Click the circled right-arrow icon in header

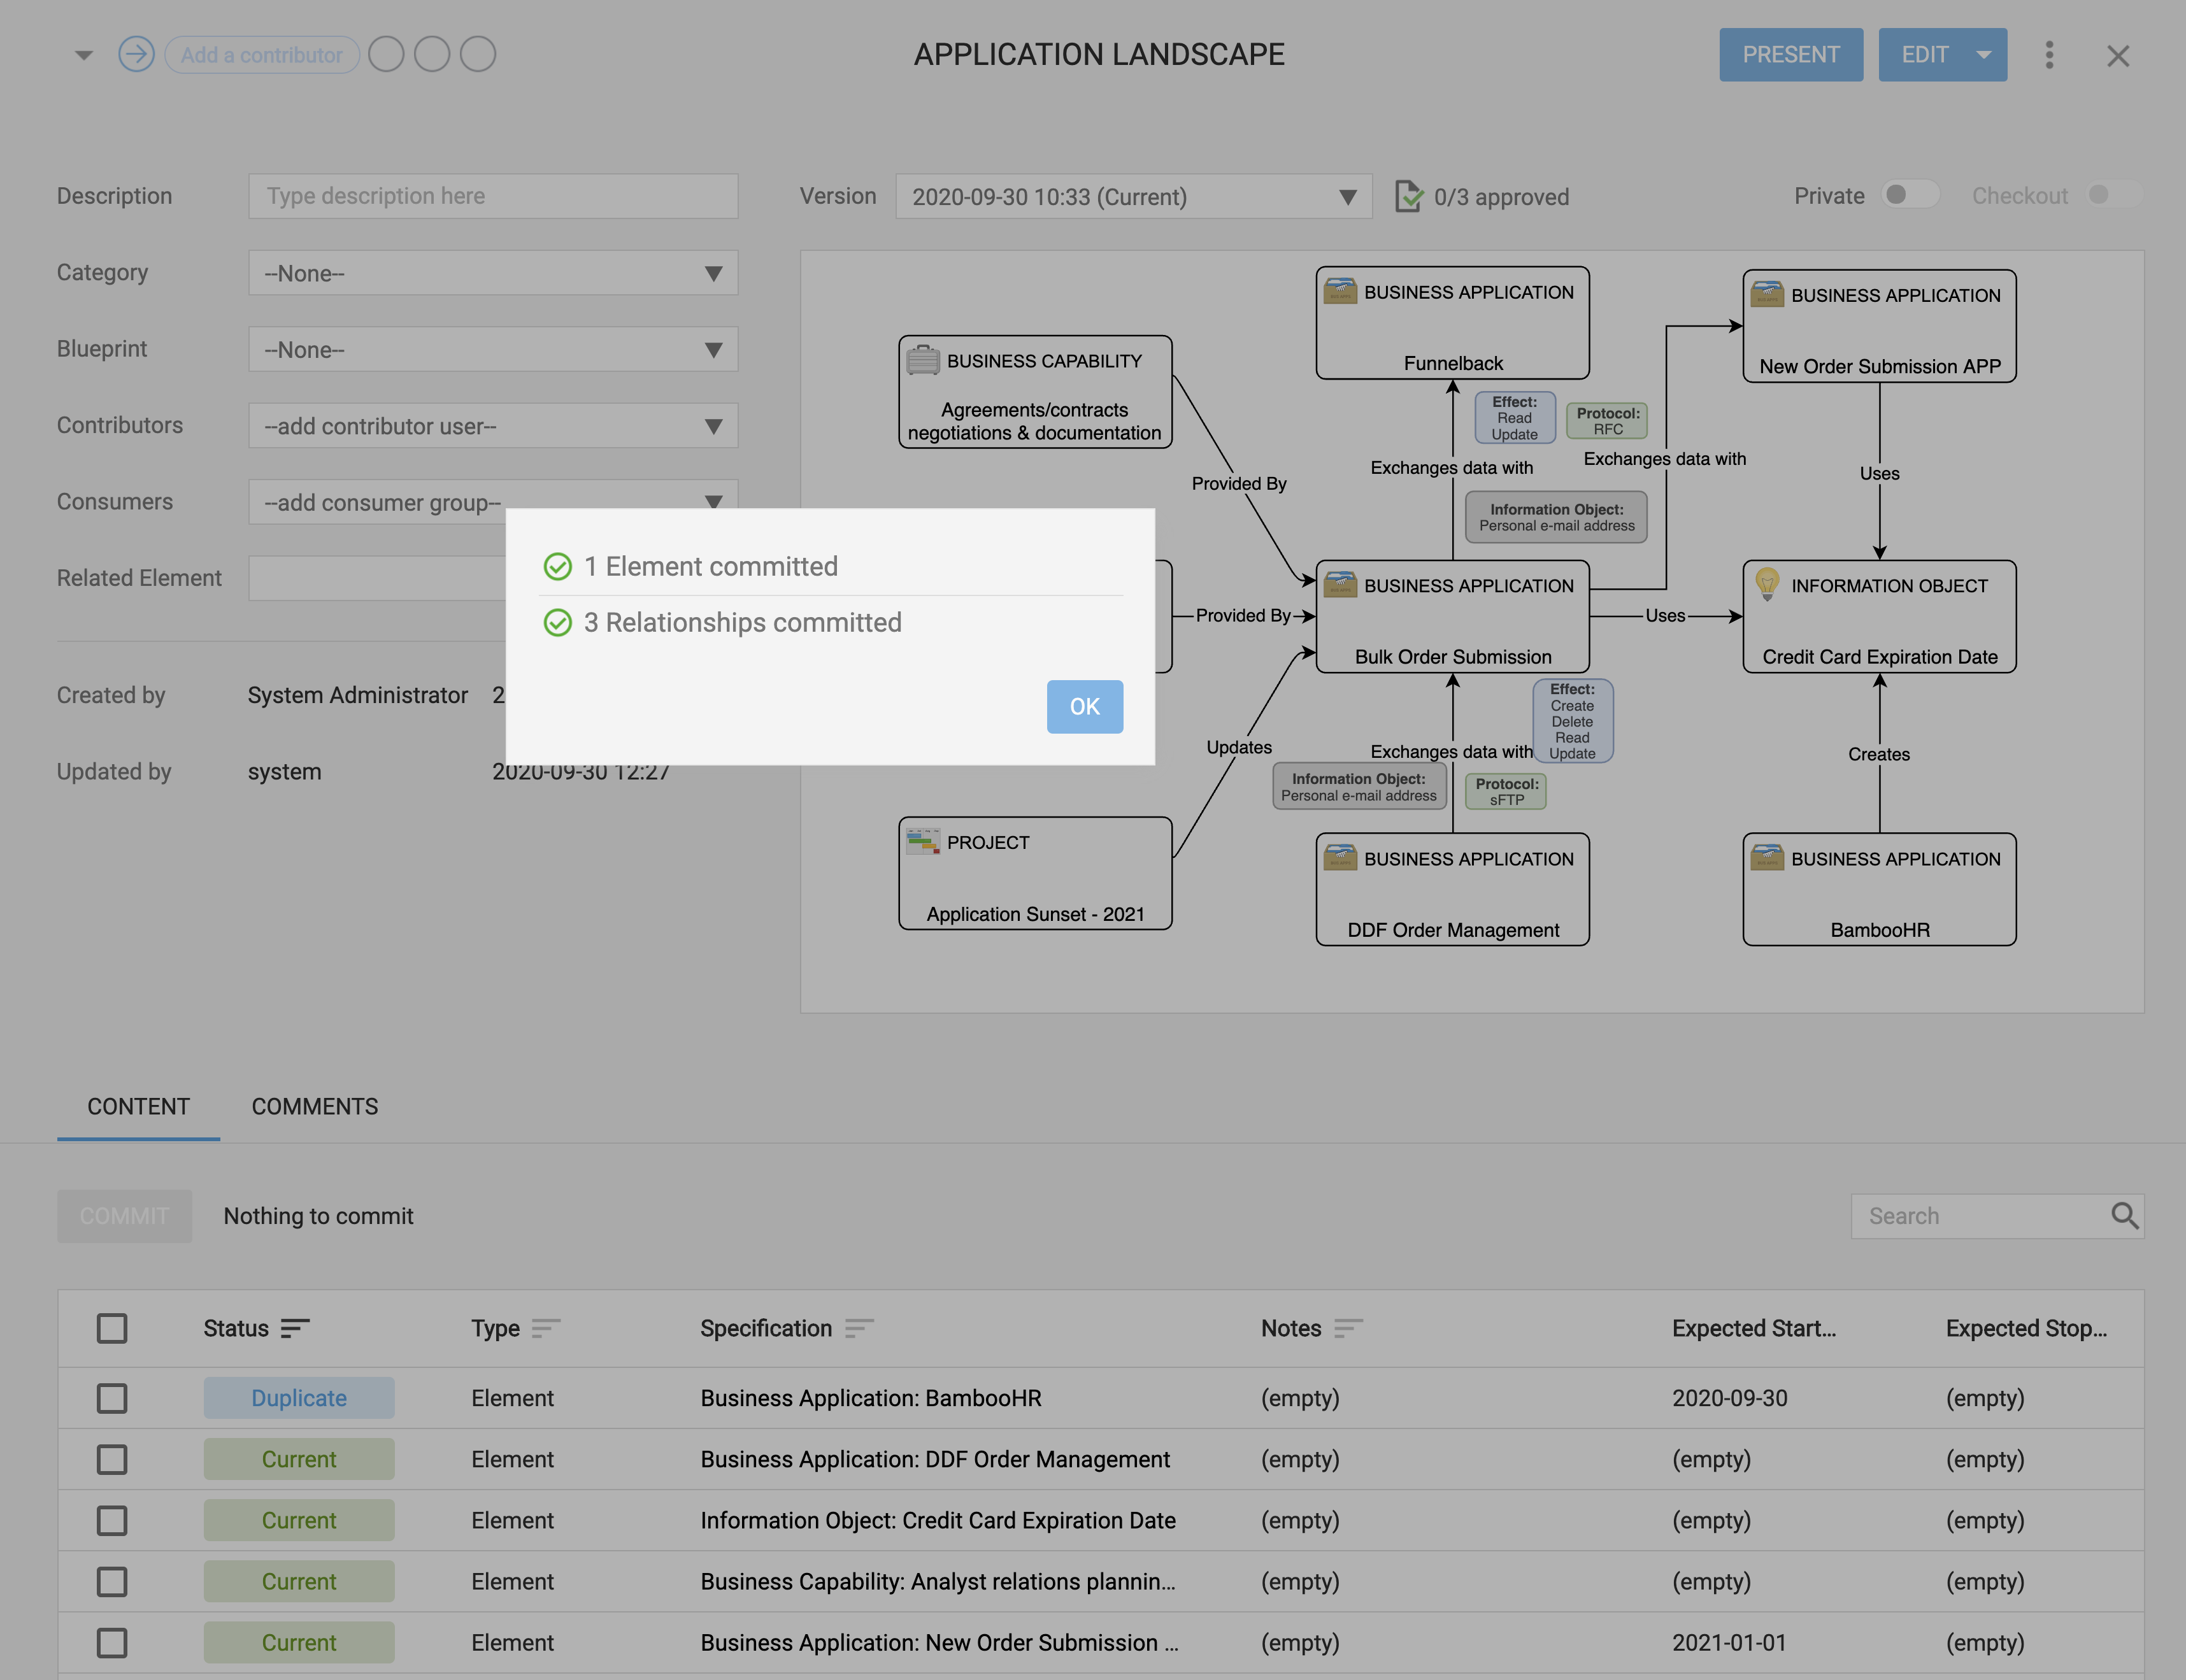pyautogui.click(x=136, y=54)
